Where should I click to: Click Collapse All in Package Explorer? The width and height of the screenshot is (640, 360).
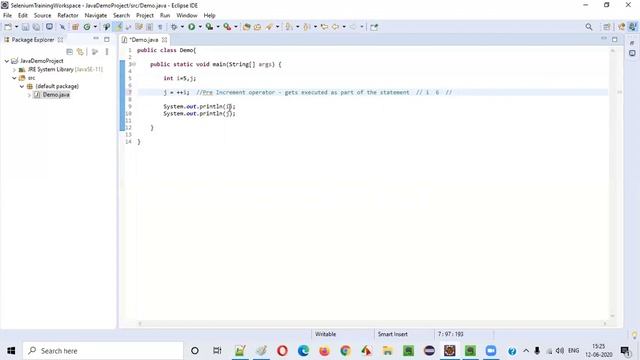coord(69,52)
